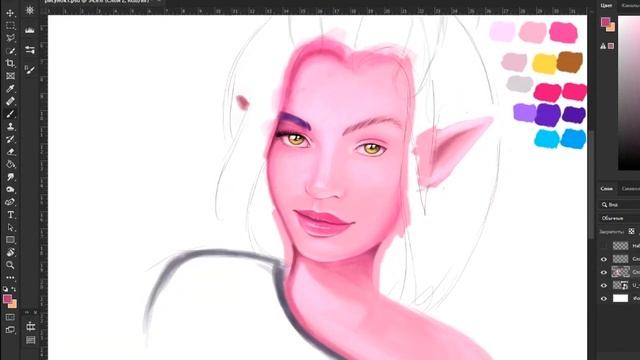Switch to the tab beside Слои
This screenshot has width=640, height=360.
(630, 189)
